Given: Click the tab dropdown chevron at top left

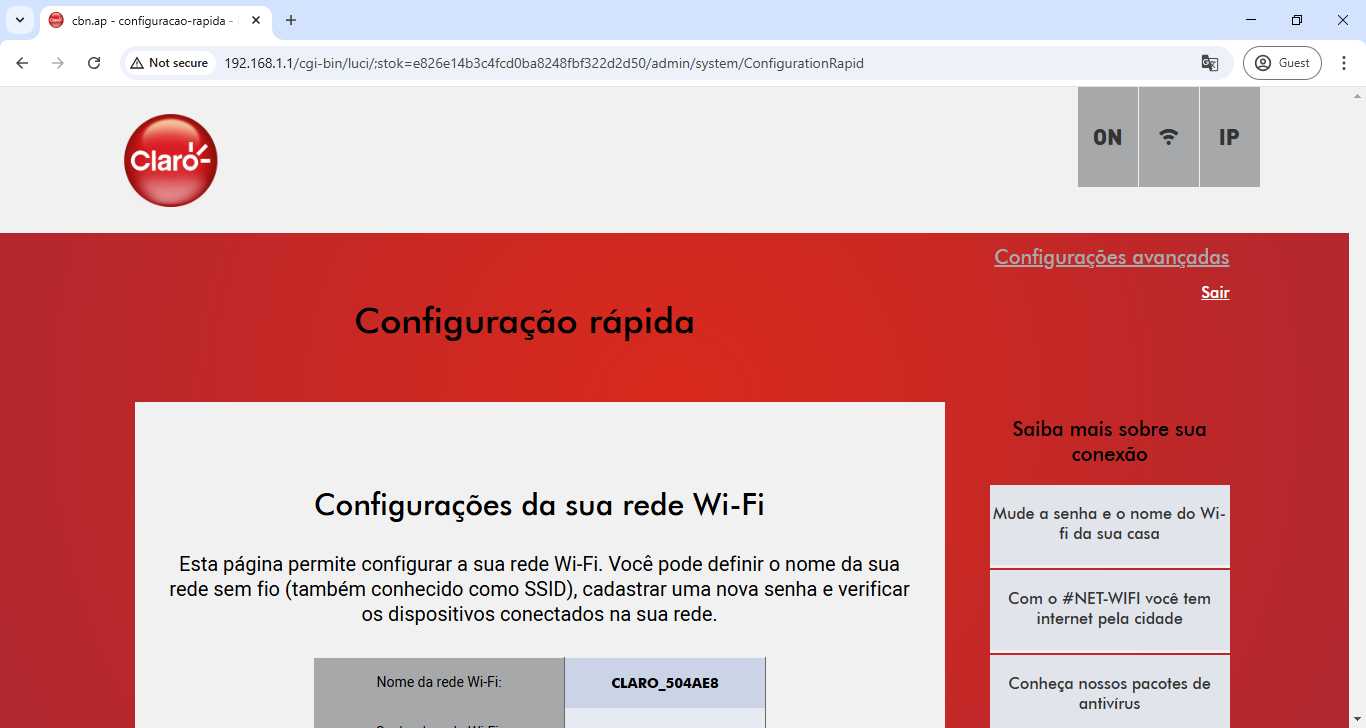Looking at the screenshot, I should (x=20, y=20).
